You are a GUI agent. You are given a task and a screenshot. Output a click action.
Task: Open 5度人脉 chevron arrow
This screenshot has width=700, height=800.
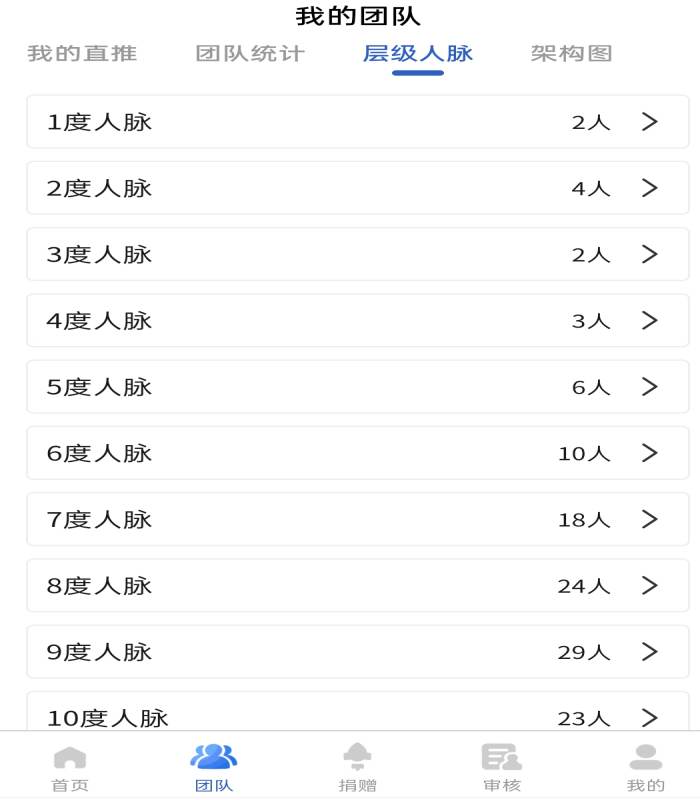pyautogui.click(x=650, y=387)
